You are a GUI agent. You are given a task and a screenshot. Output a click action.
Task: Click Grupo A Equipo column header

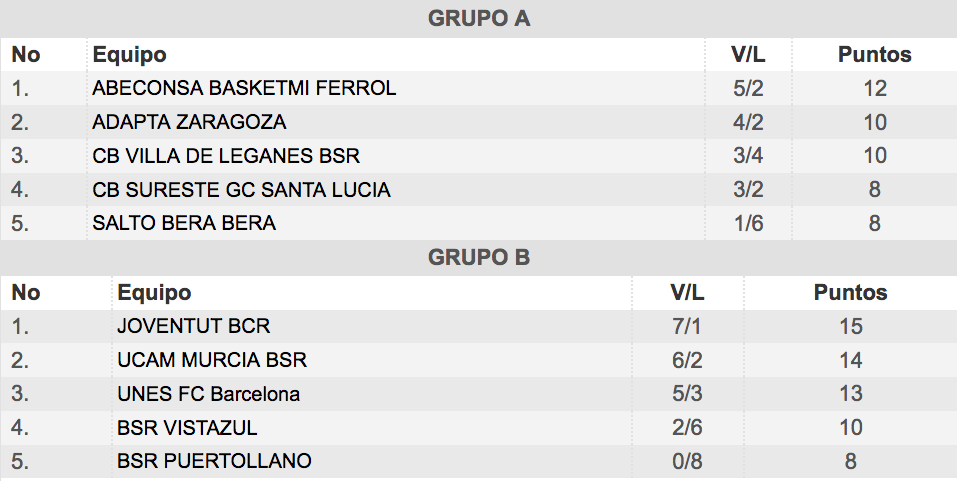click(x=129, y=54)
